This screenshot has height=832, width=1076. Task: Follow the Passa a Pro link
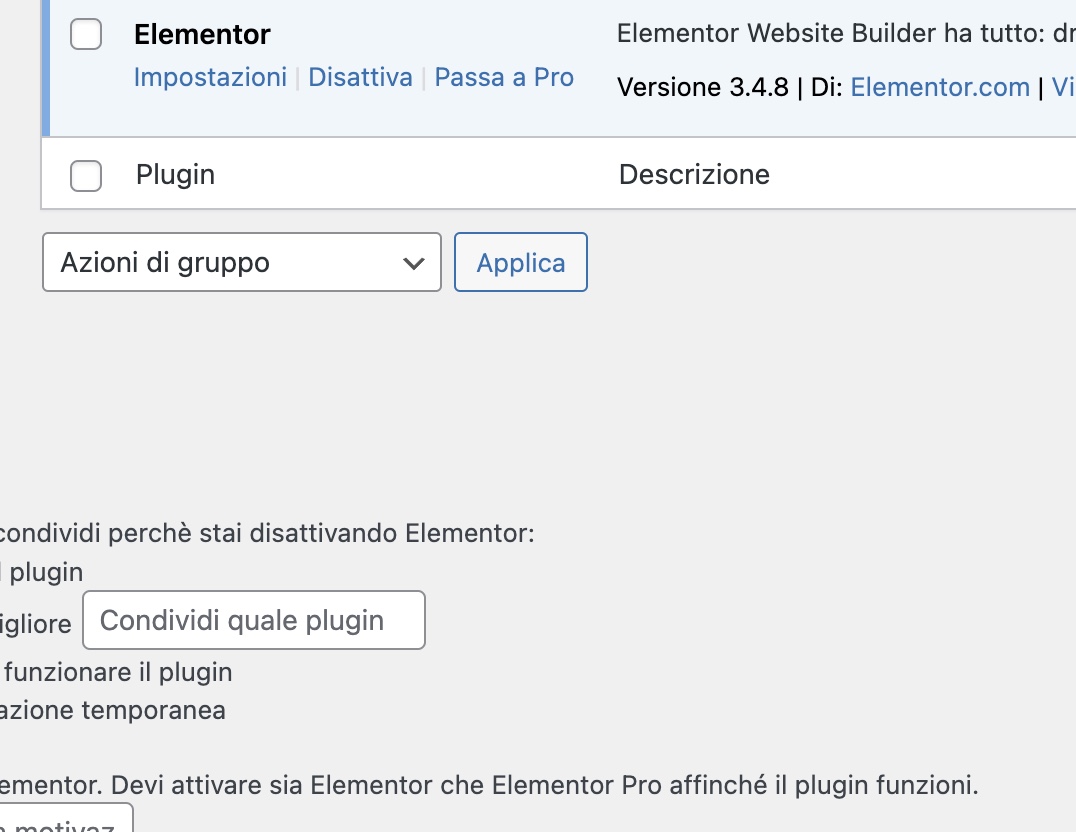tap(504, 78)
